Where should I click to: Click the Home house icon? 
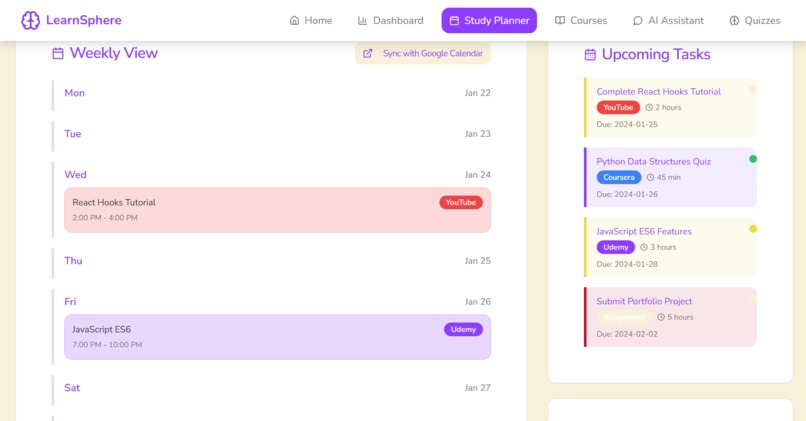click(x=294, y=21)
